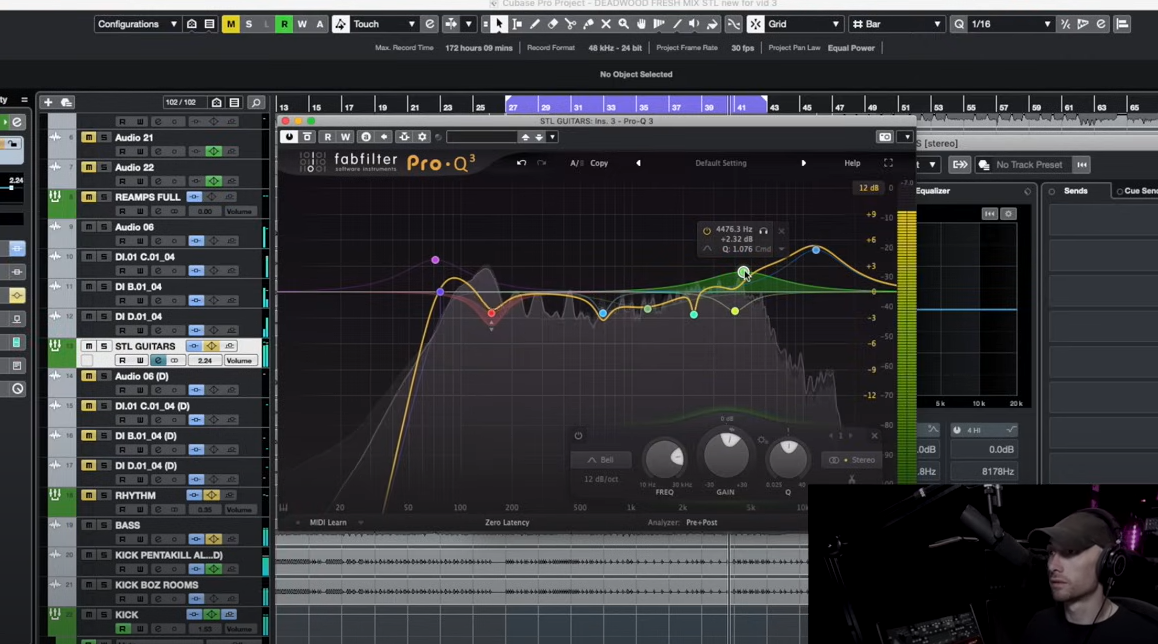Click the band solo headphones icon
This screenshot has width=1158, height=644.
[x=764, y=230]
